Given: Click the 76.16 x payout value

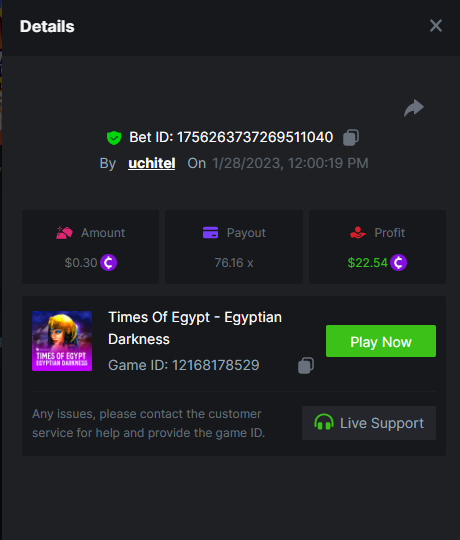Looking at the screenshot, I should click(234, 263).
